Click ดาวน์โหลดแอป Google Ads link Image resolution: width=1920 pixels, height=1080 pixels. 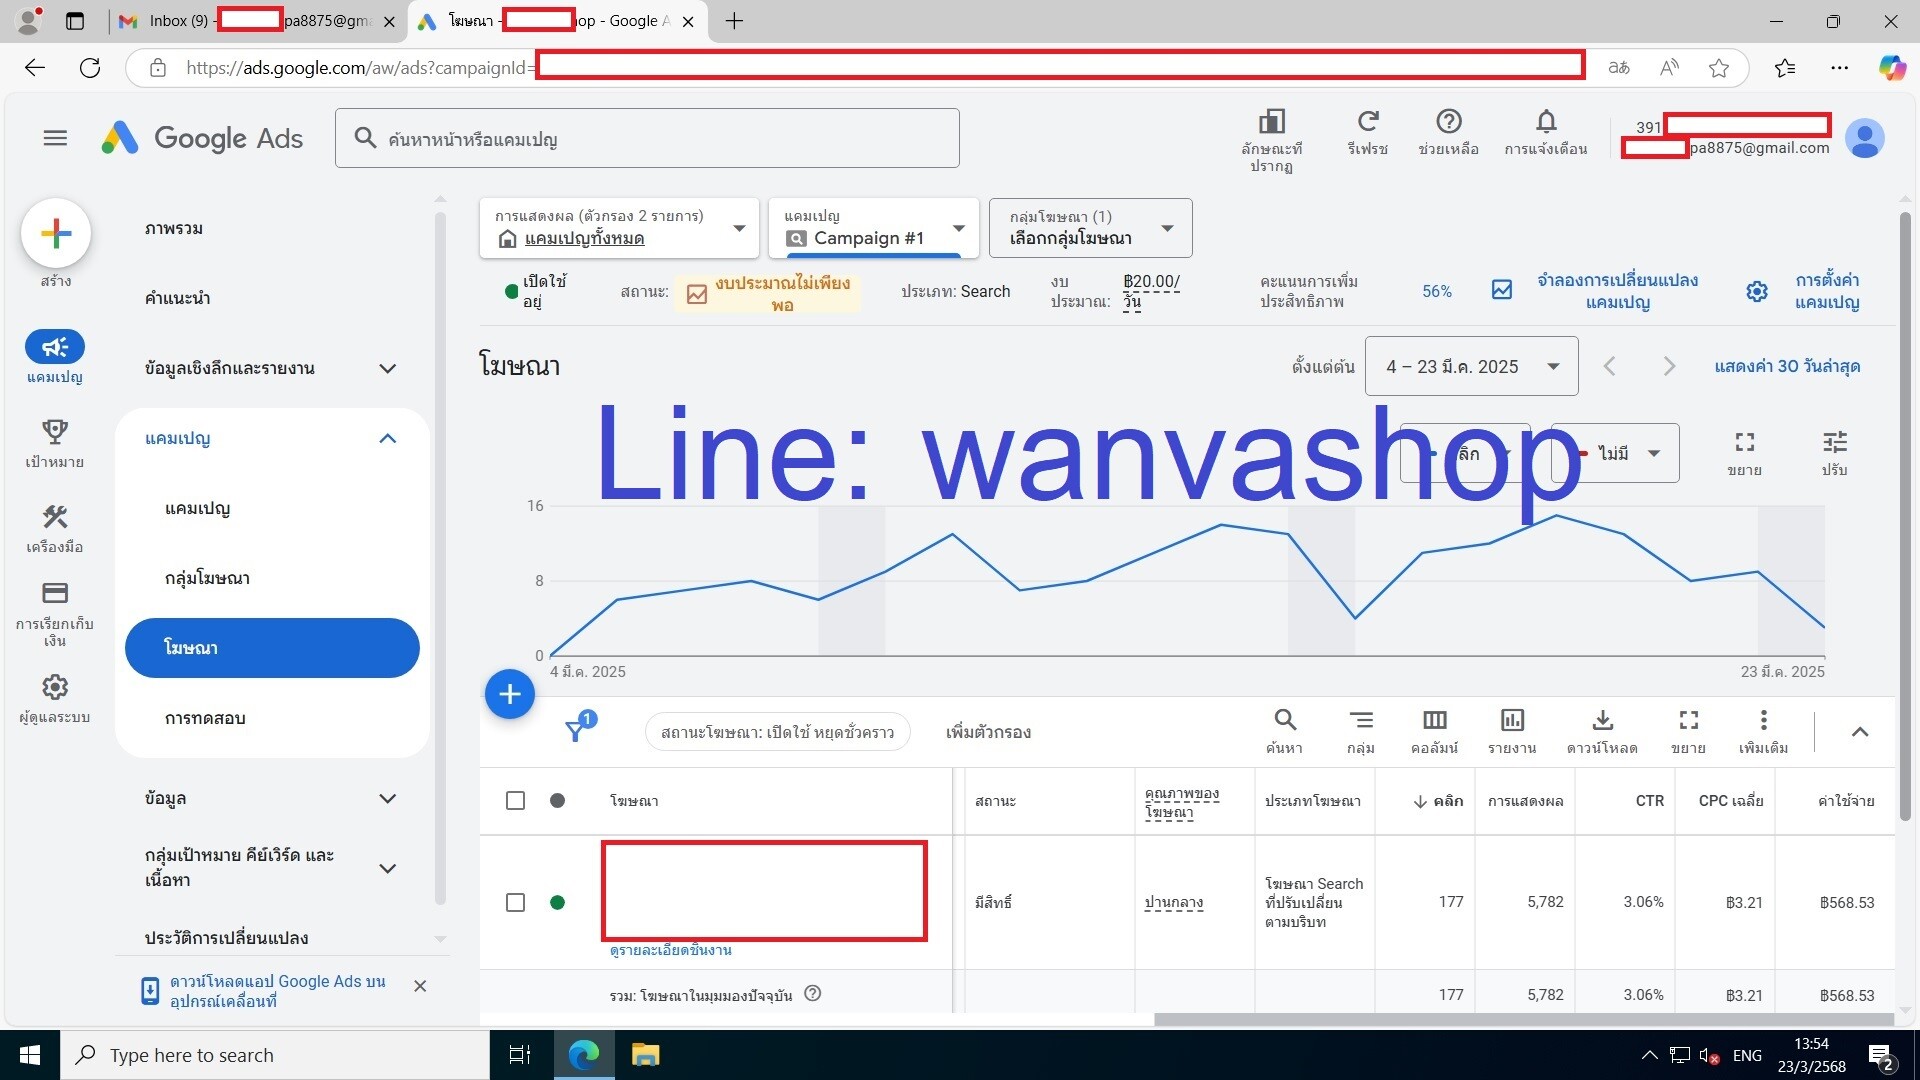277,991
